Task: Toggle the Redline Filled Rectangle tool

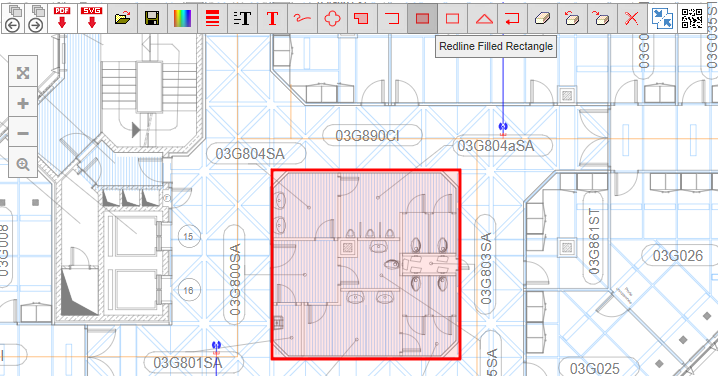Action: point(422,18)
